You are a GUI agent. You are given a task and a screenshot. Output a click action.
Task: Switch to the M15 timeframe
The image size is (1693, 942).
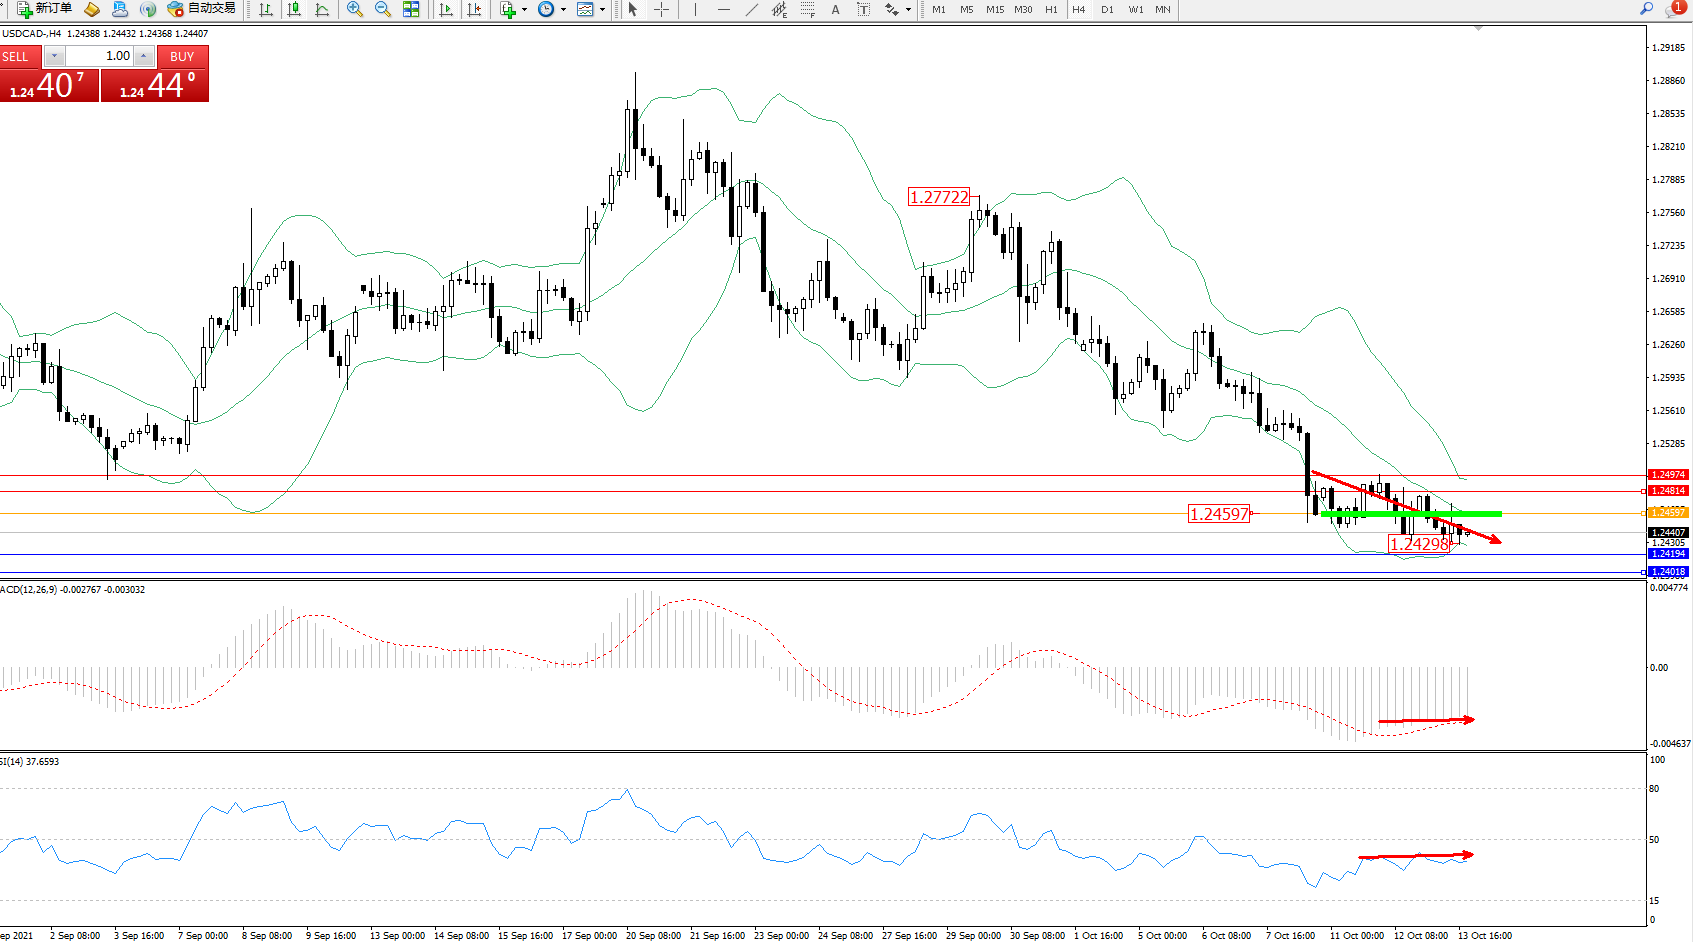994,9
